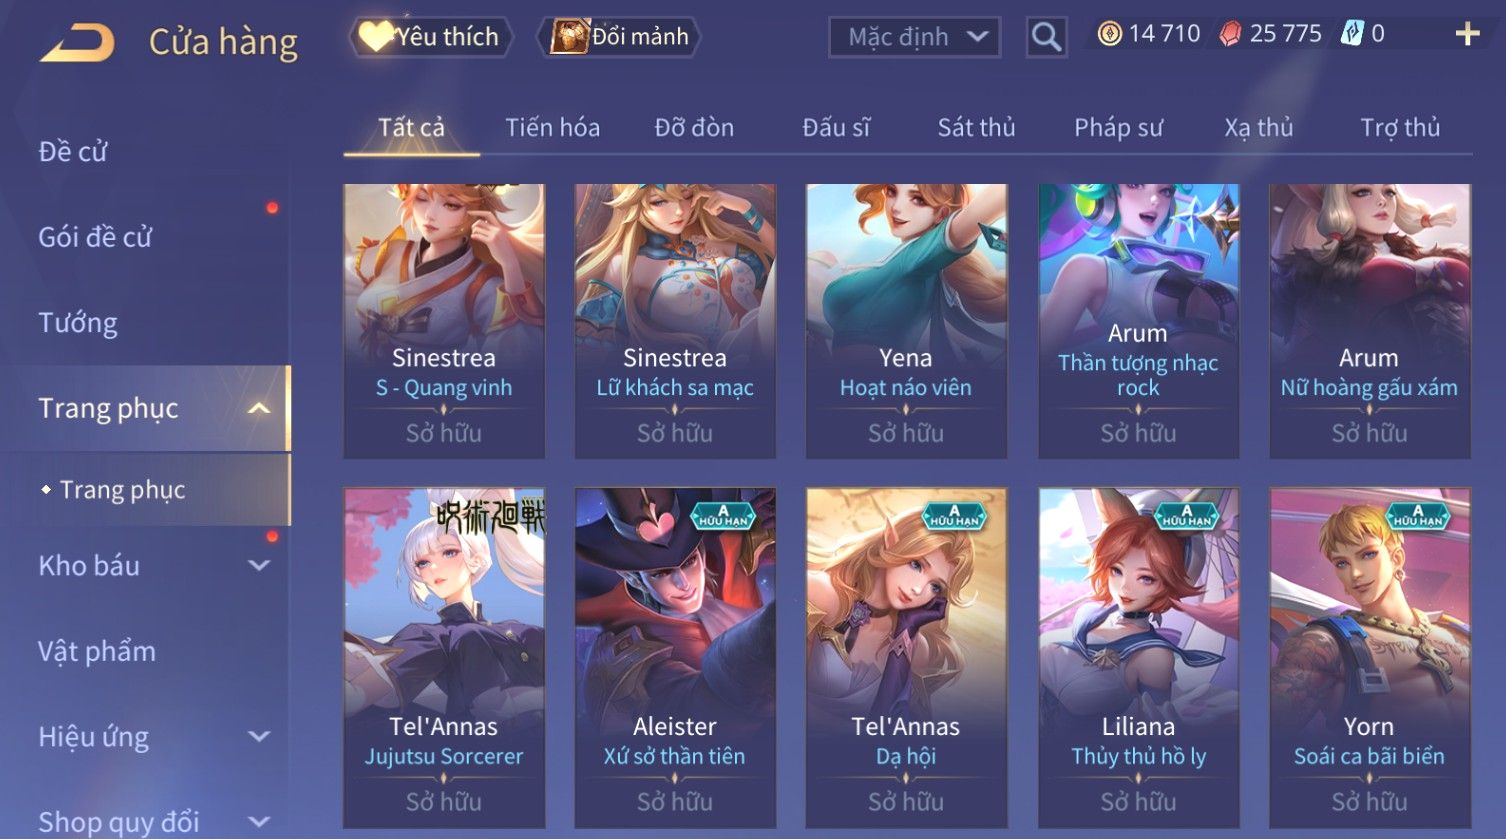Image resolution: width=1506 pixels, height=839 pixels.
Task: Open Đổi mảnh chest exchange
Action: (620, 37)
